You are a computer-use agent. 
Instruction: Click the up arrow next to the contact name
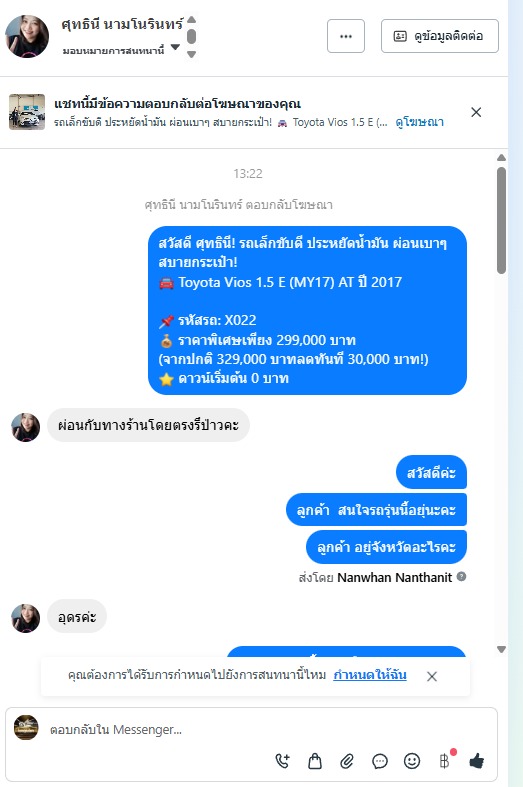(191, 20)
